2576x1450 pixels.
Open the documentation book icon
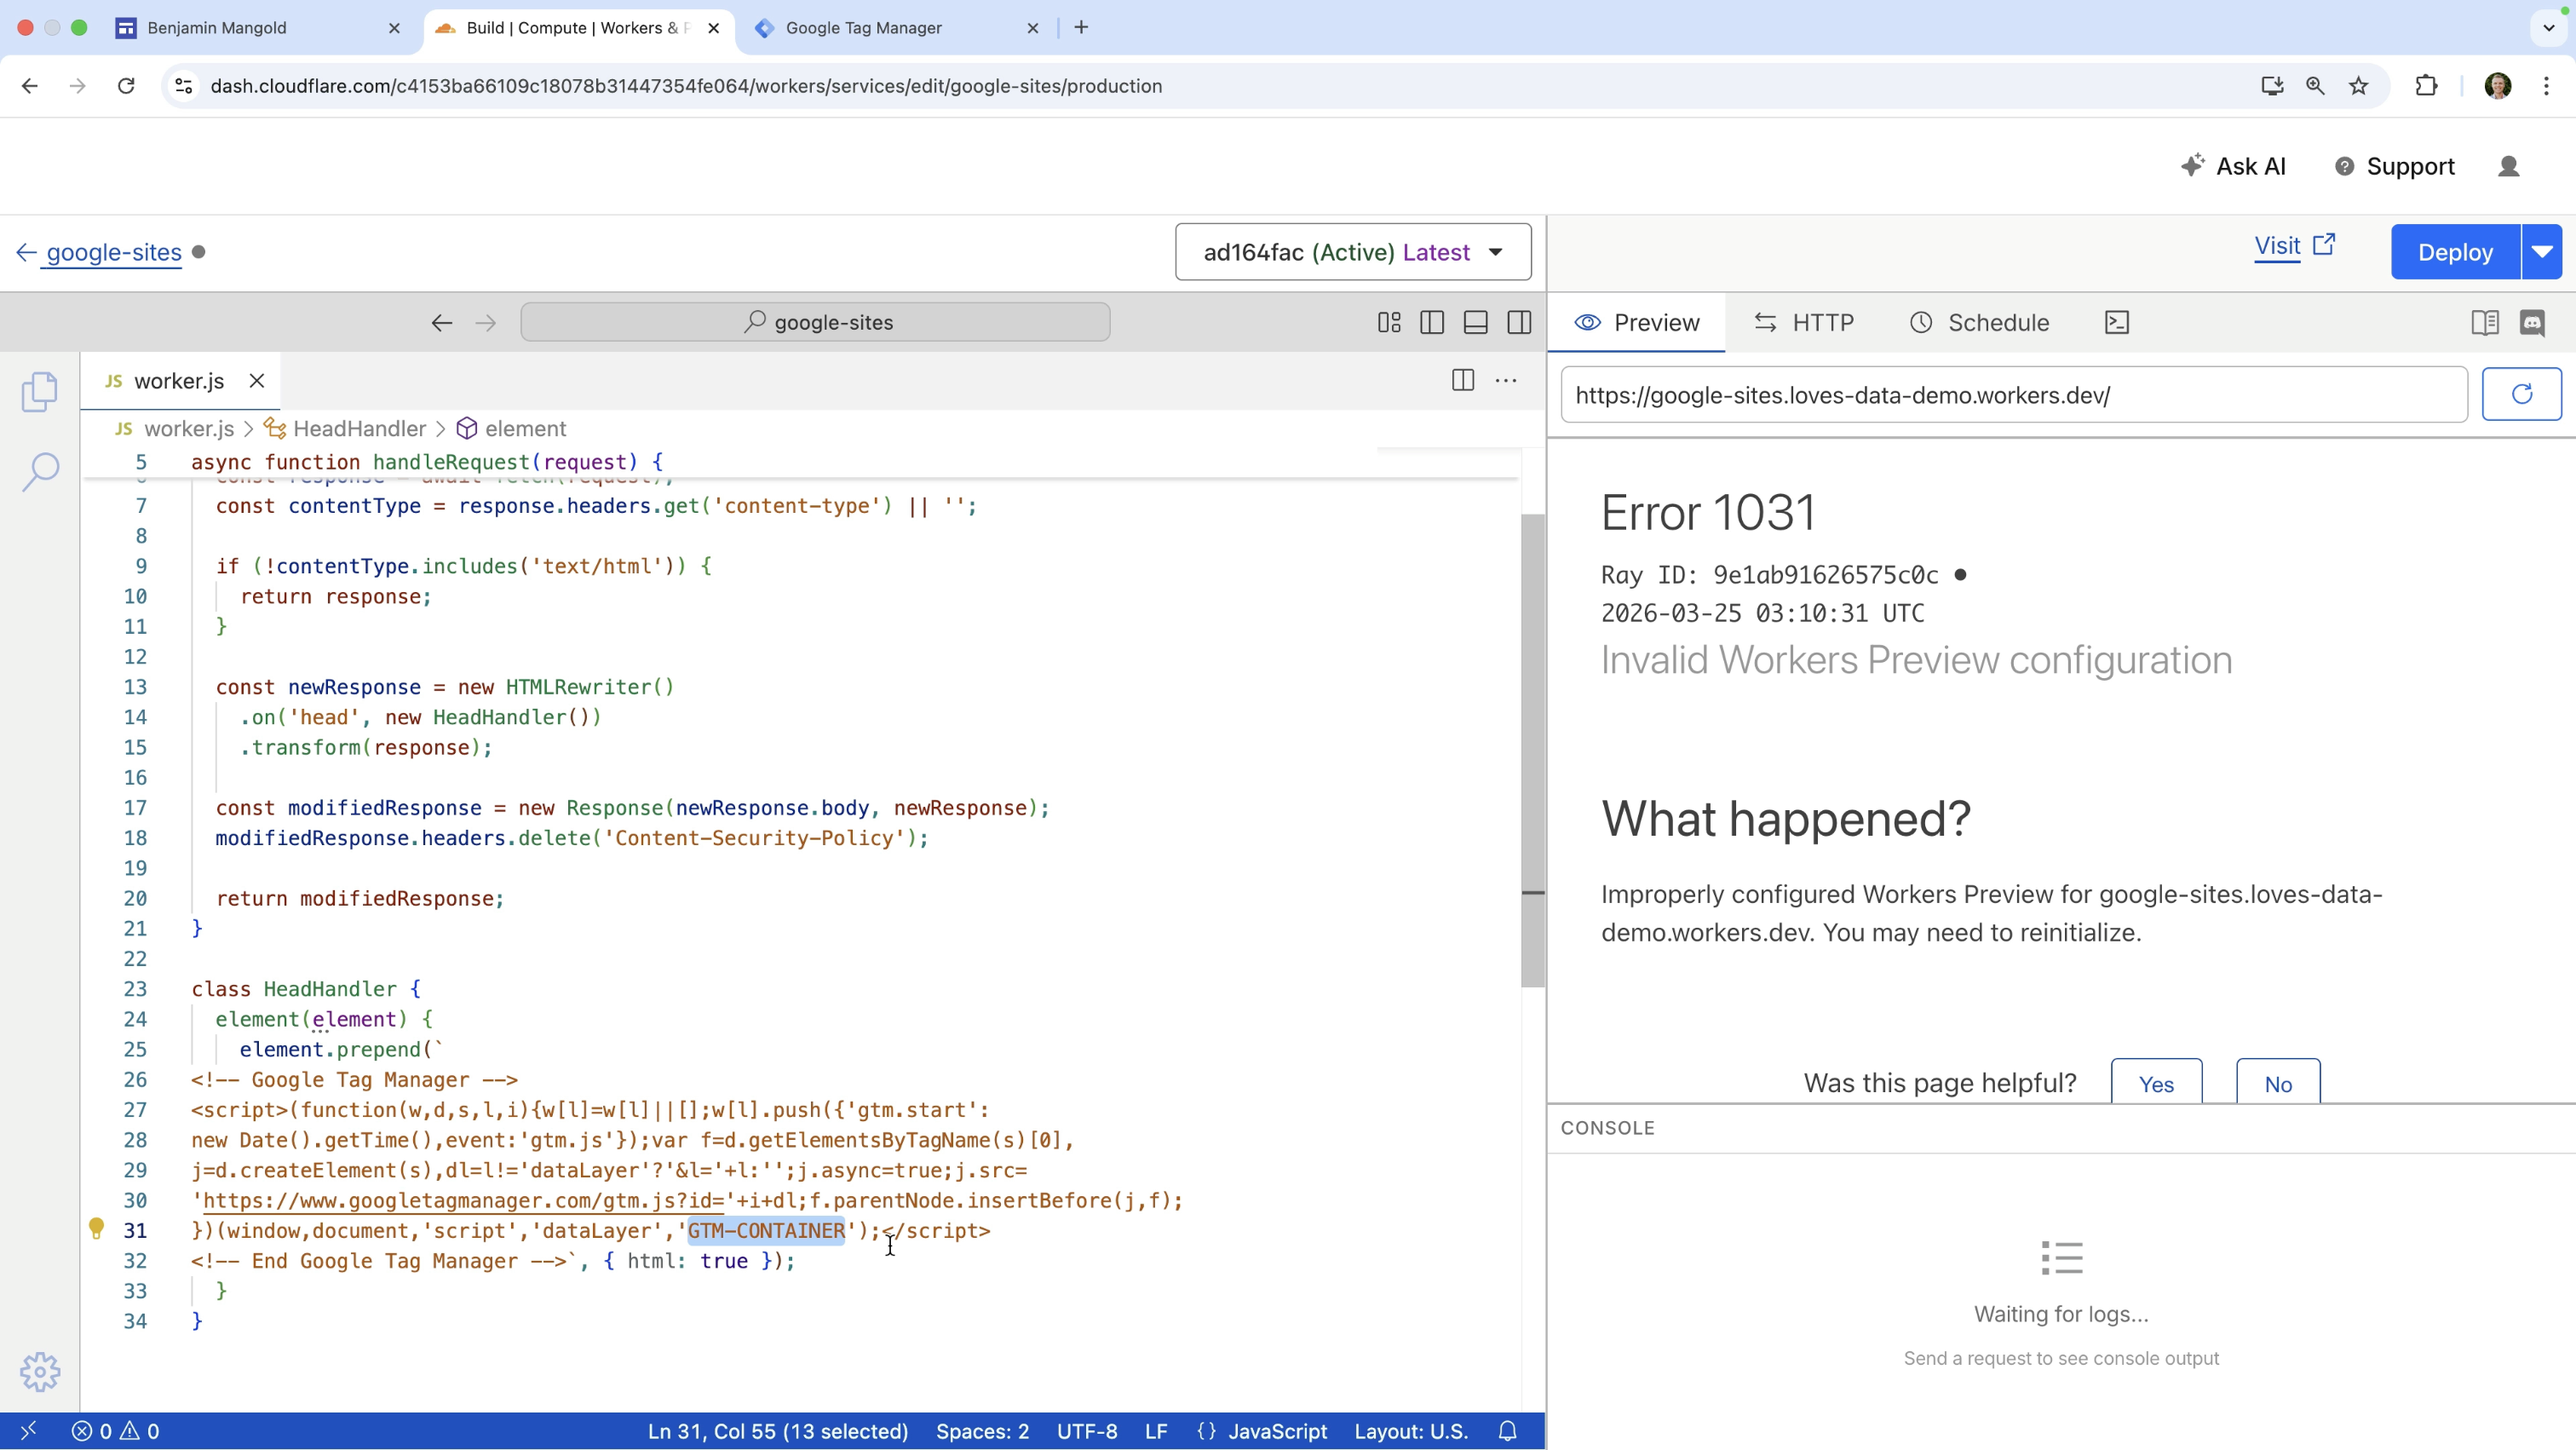click(2485, 322)
